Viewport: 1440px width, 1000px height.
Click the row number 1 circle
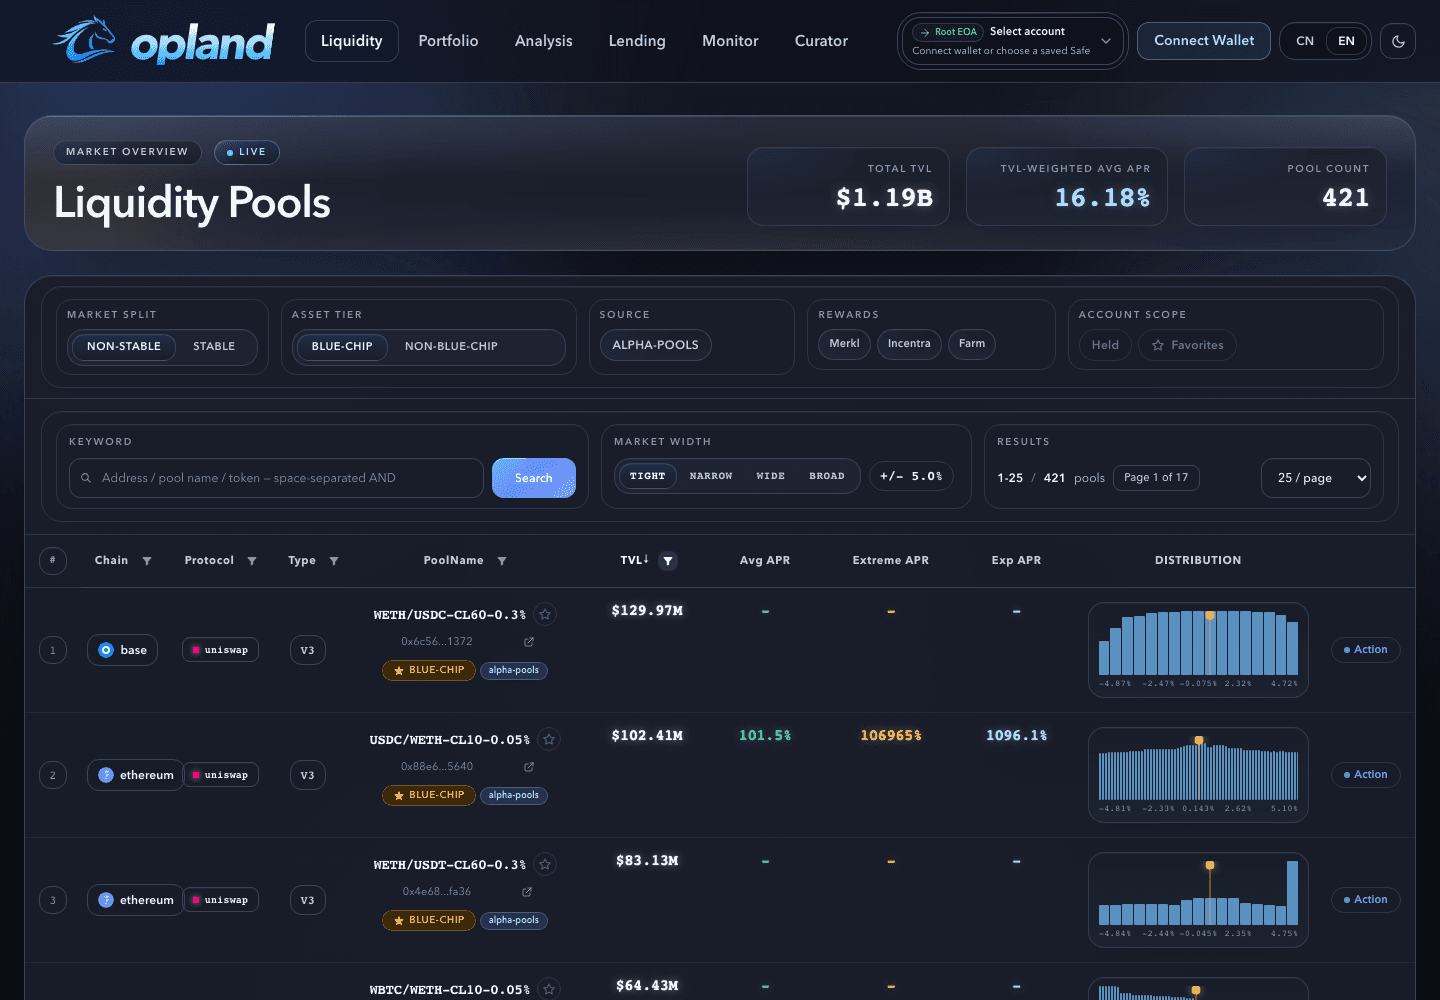53,650
